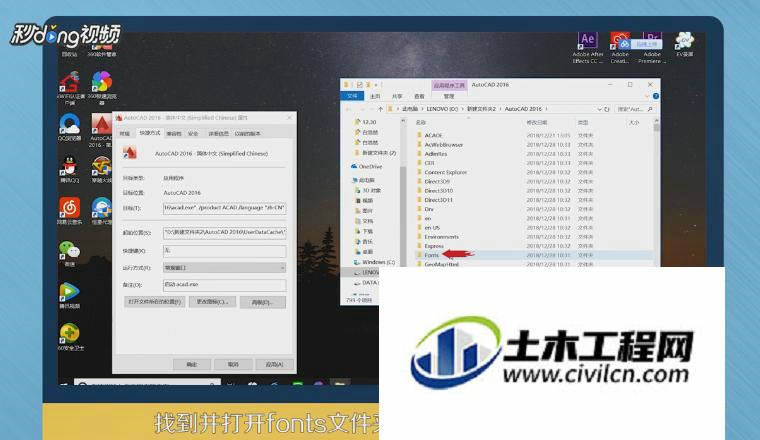
Task: Select the AutoCAD 2016 desktop shortcut
Action: 101,131
